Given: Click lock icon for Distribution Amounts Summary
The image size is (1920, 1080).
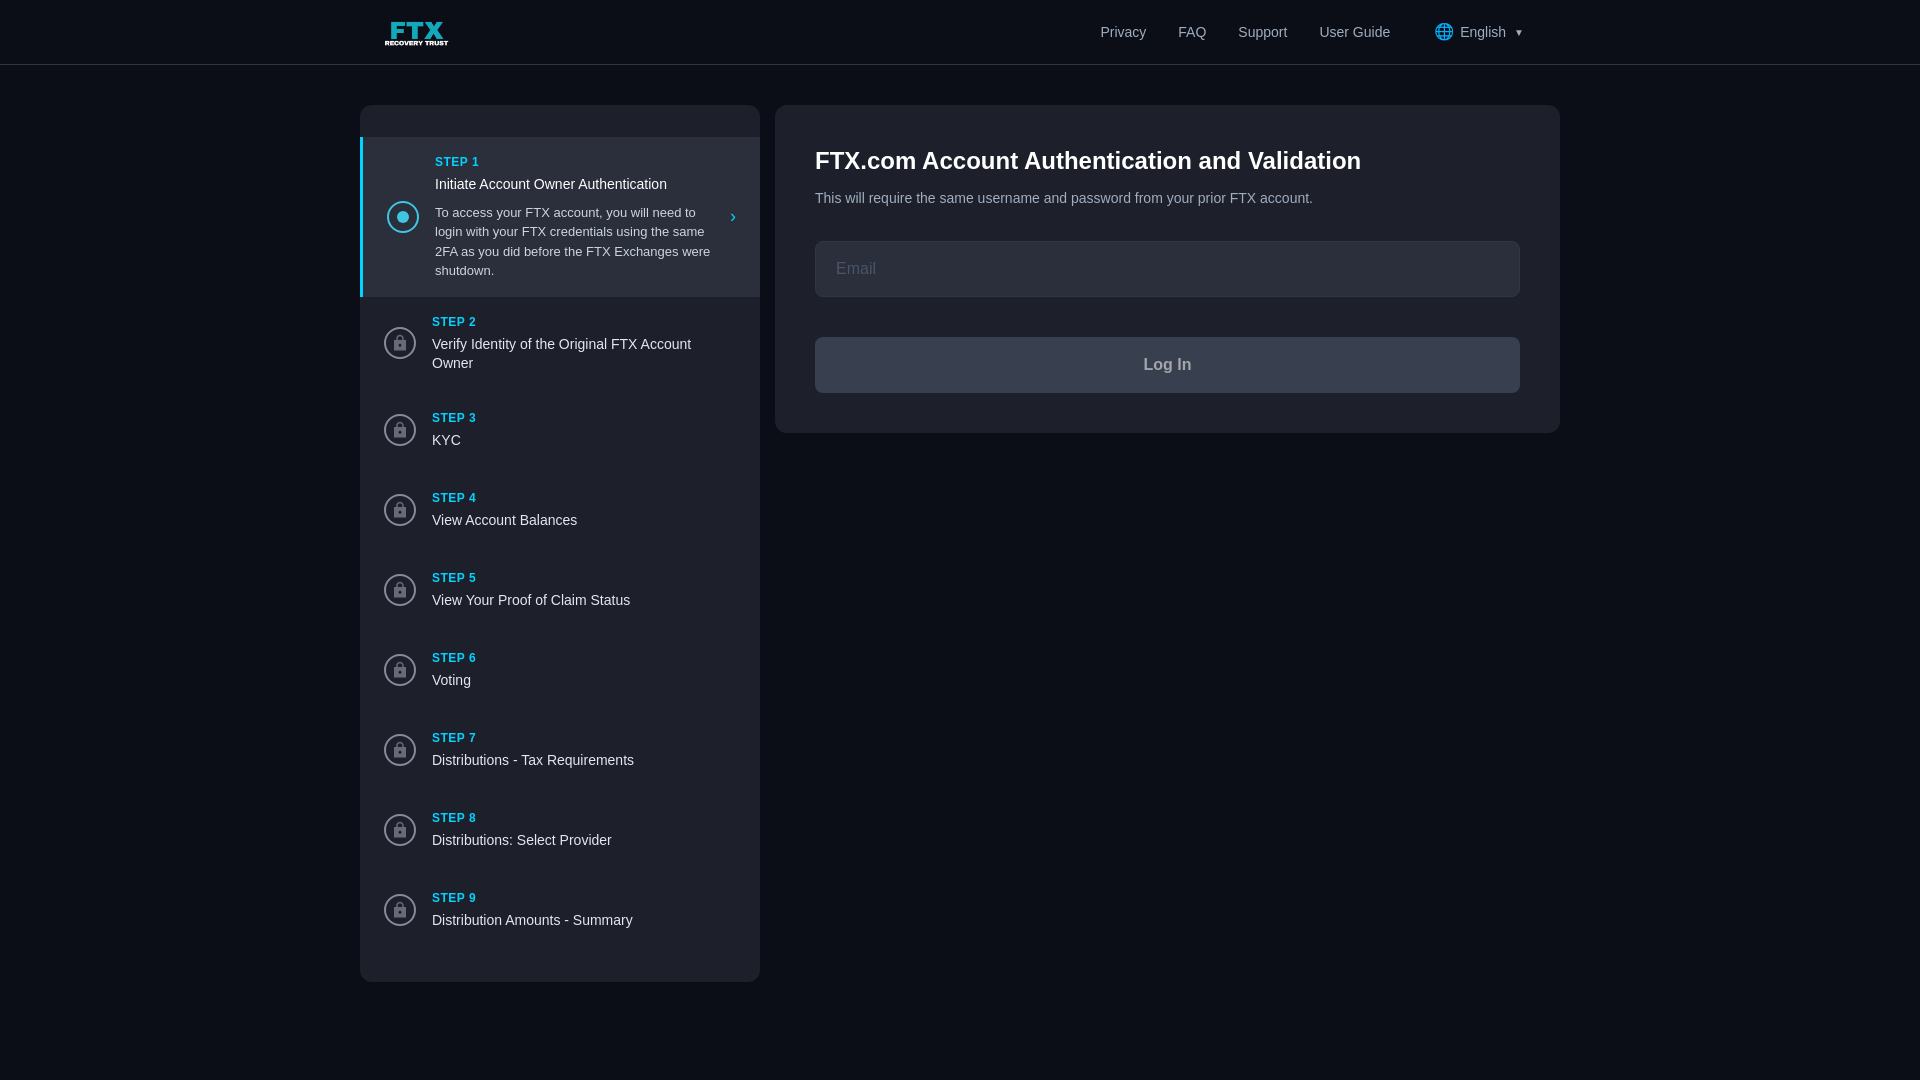Looking at the screenshot, I should (x=400, y=910).
